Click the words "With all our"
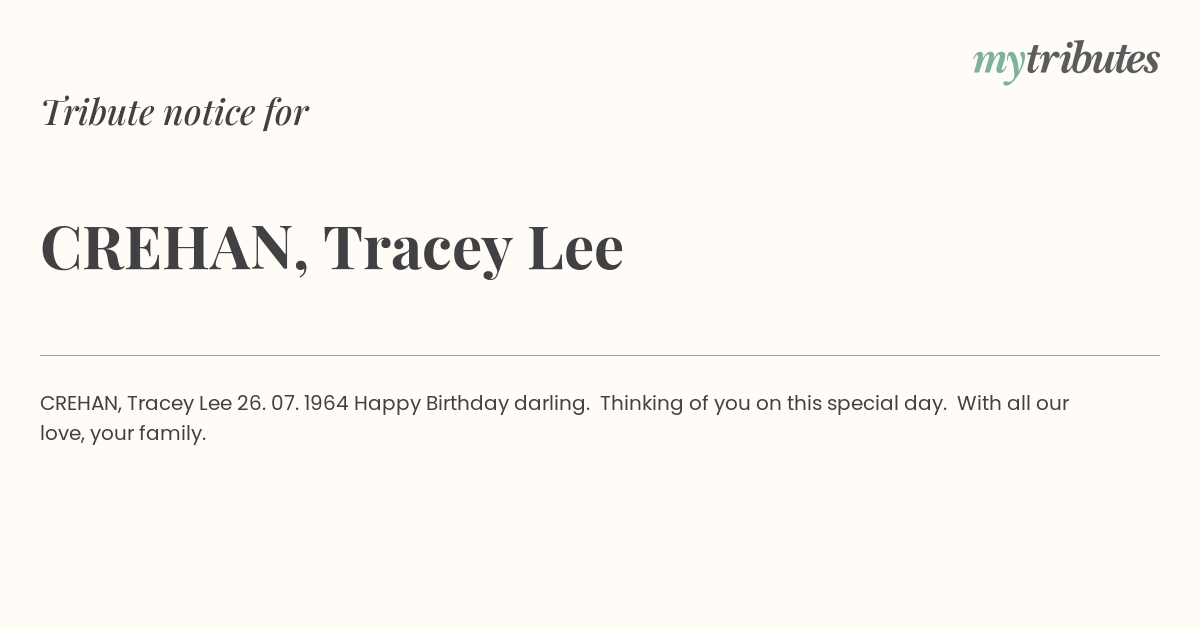The height and width of the screenshot is (630, 1200). (1013, 403)
